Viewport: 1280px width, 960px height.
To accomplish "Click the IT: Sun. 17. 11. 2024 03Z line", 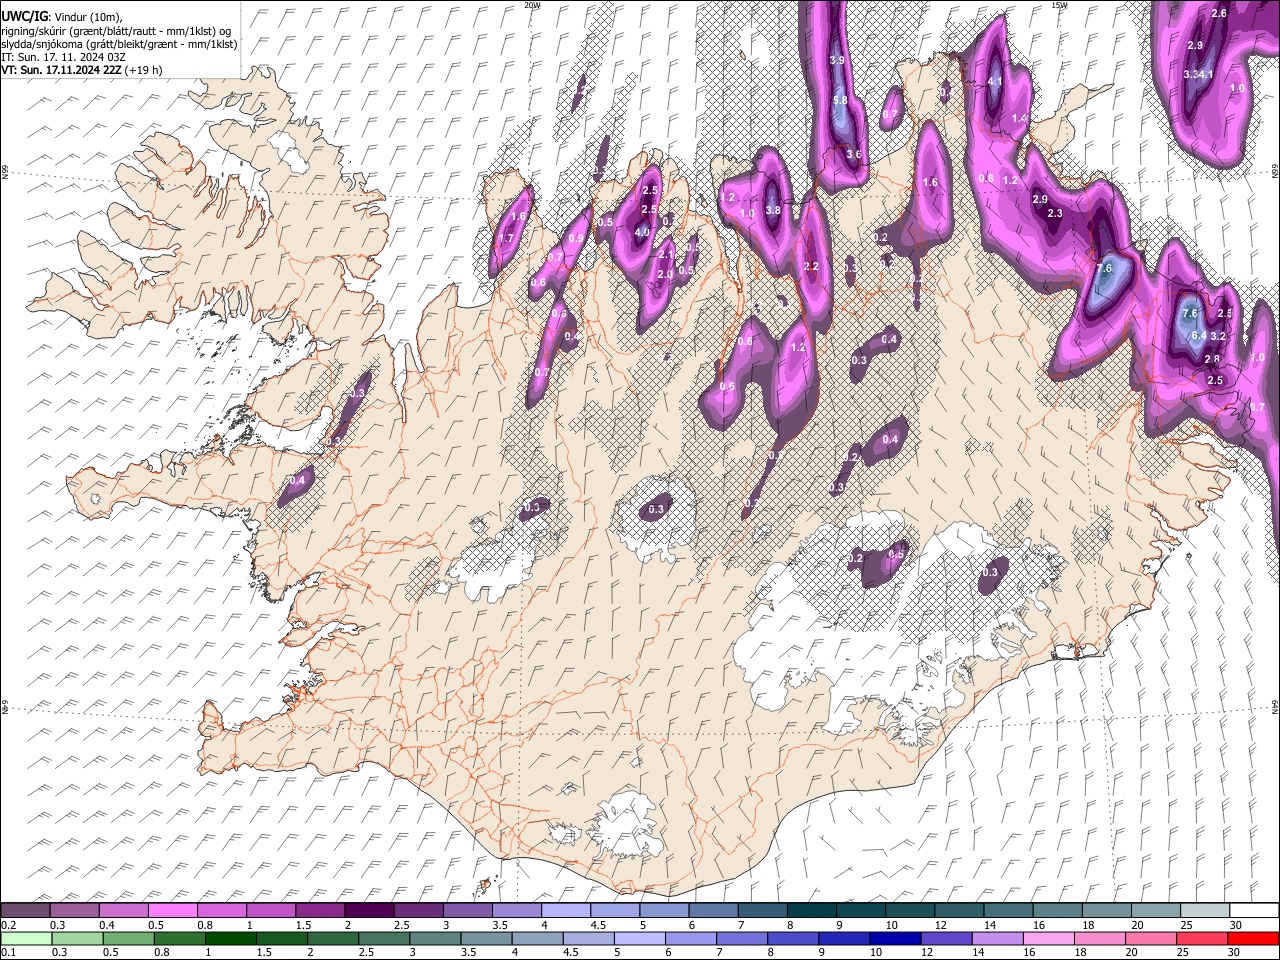I will [62, 57].
